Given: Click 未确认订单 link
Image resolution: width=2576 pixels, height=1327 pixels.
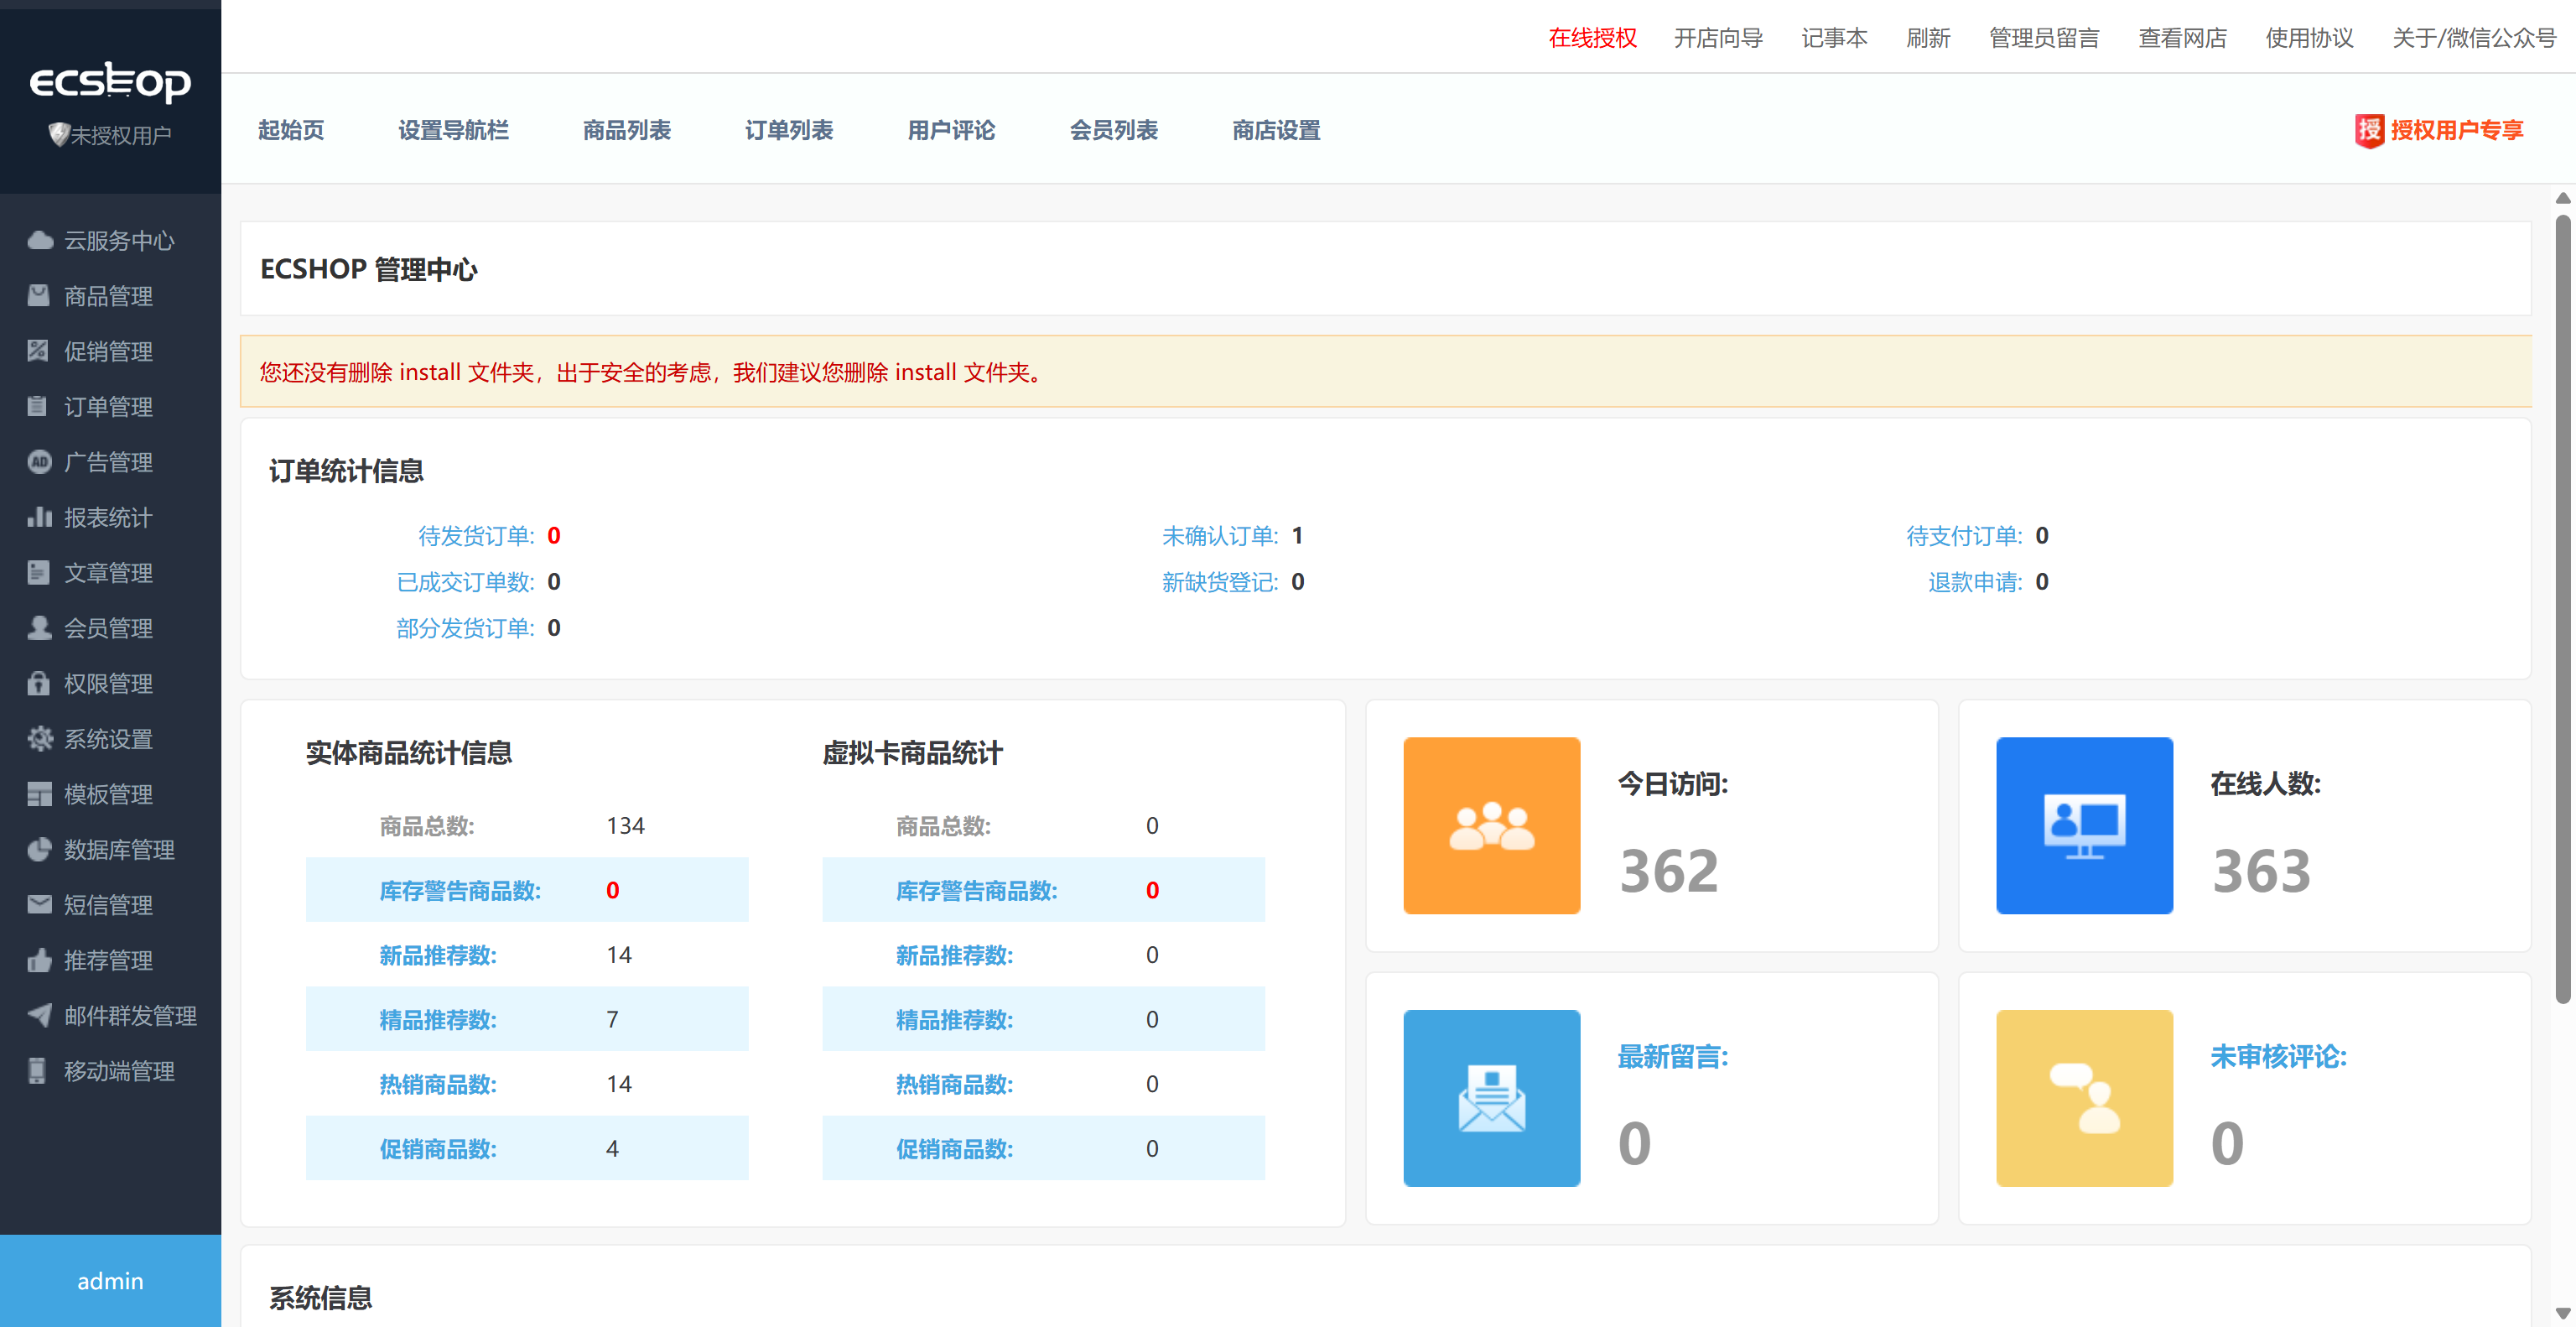Looking at the screenshot, I should [x=1220, y=536].
